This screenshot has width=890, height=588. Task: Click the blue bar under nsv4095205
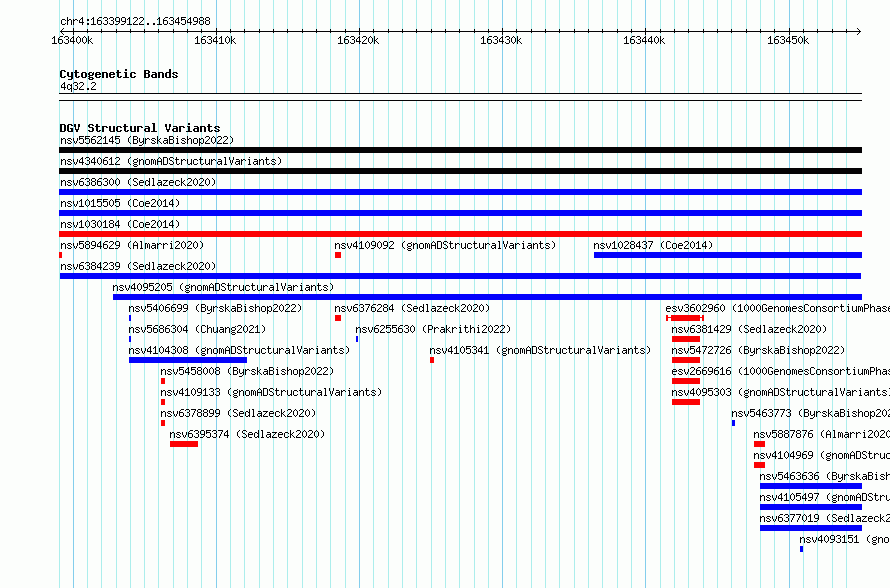pos(488,297)
